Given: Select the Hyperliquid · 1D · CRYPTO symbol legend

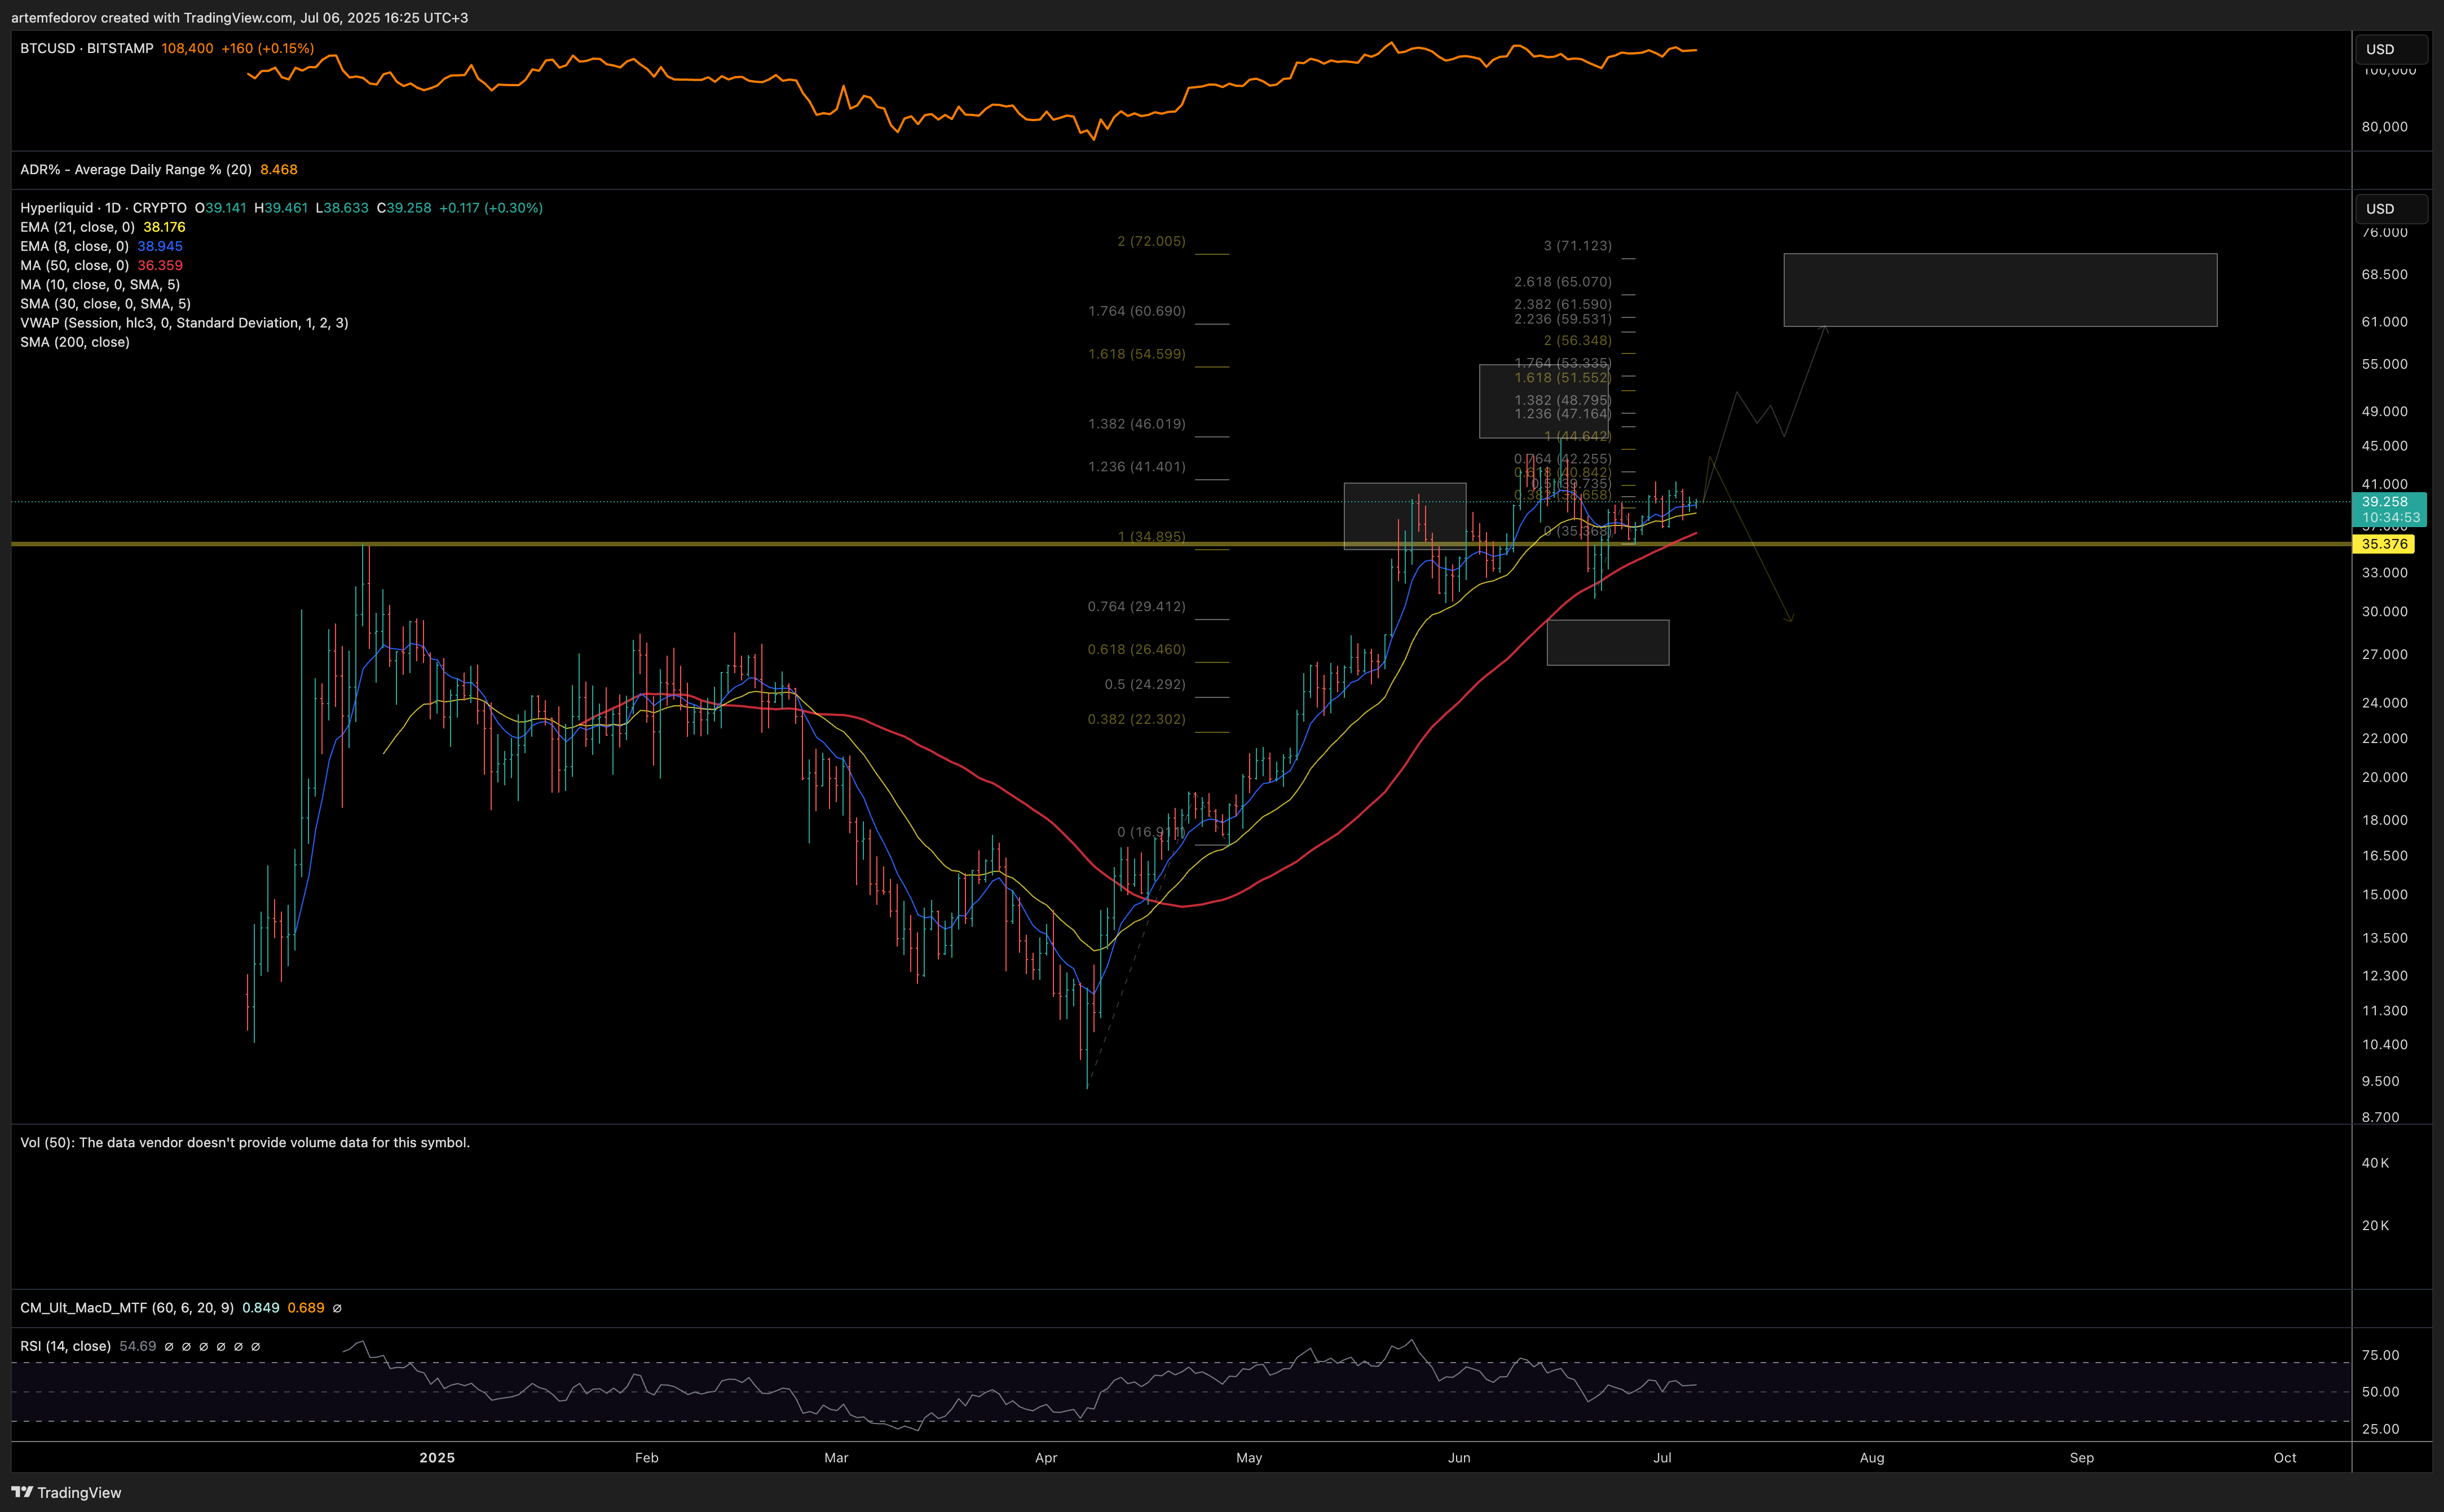Looking at the screenshot, I should click(x=103, y=208).
